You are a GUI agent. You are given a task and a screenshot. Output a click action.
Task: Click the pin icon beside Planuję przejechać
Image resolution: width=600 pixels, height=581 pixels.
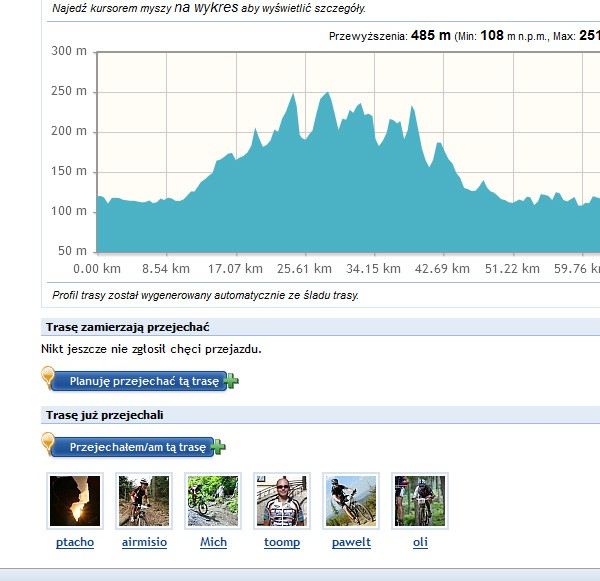click(x=48, y=377)
